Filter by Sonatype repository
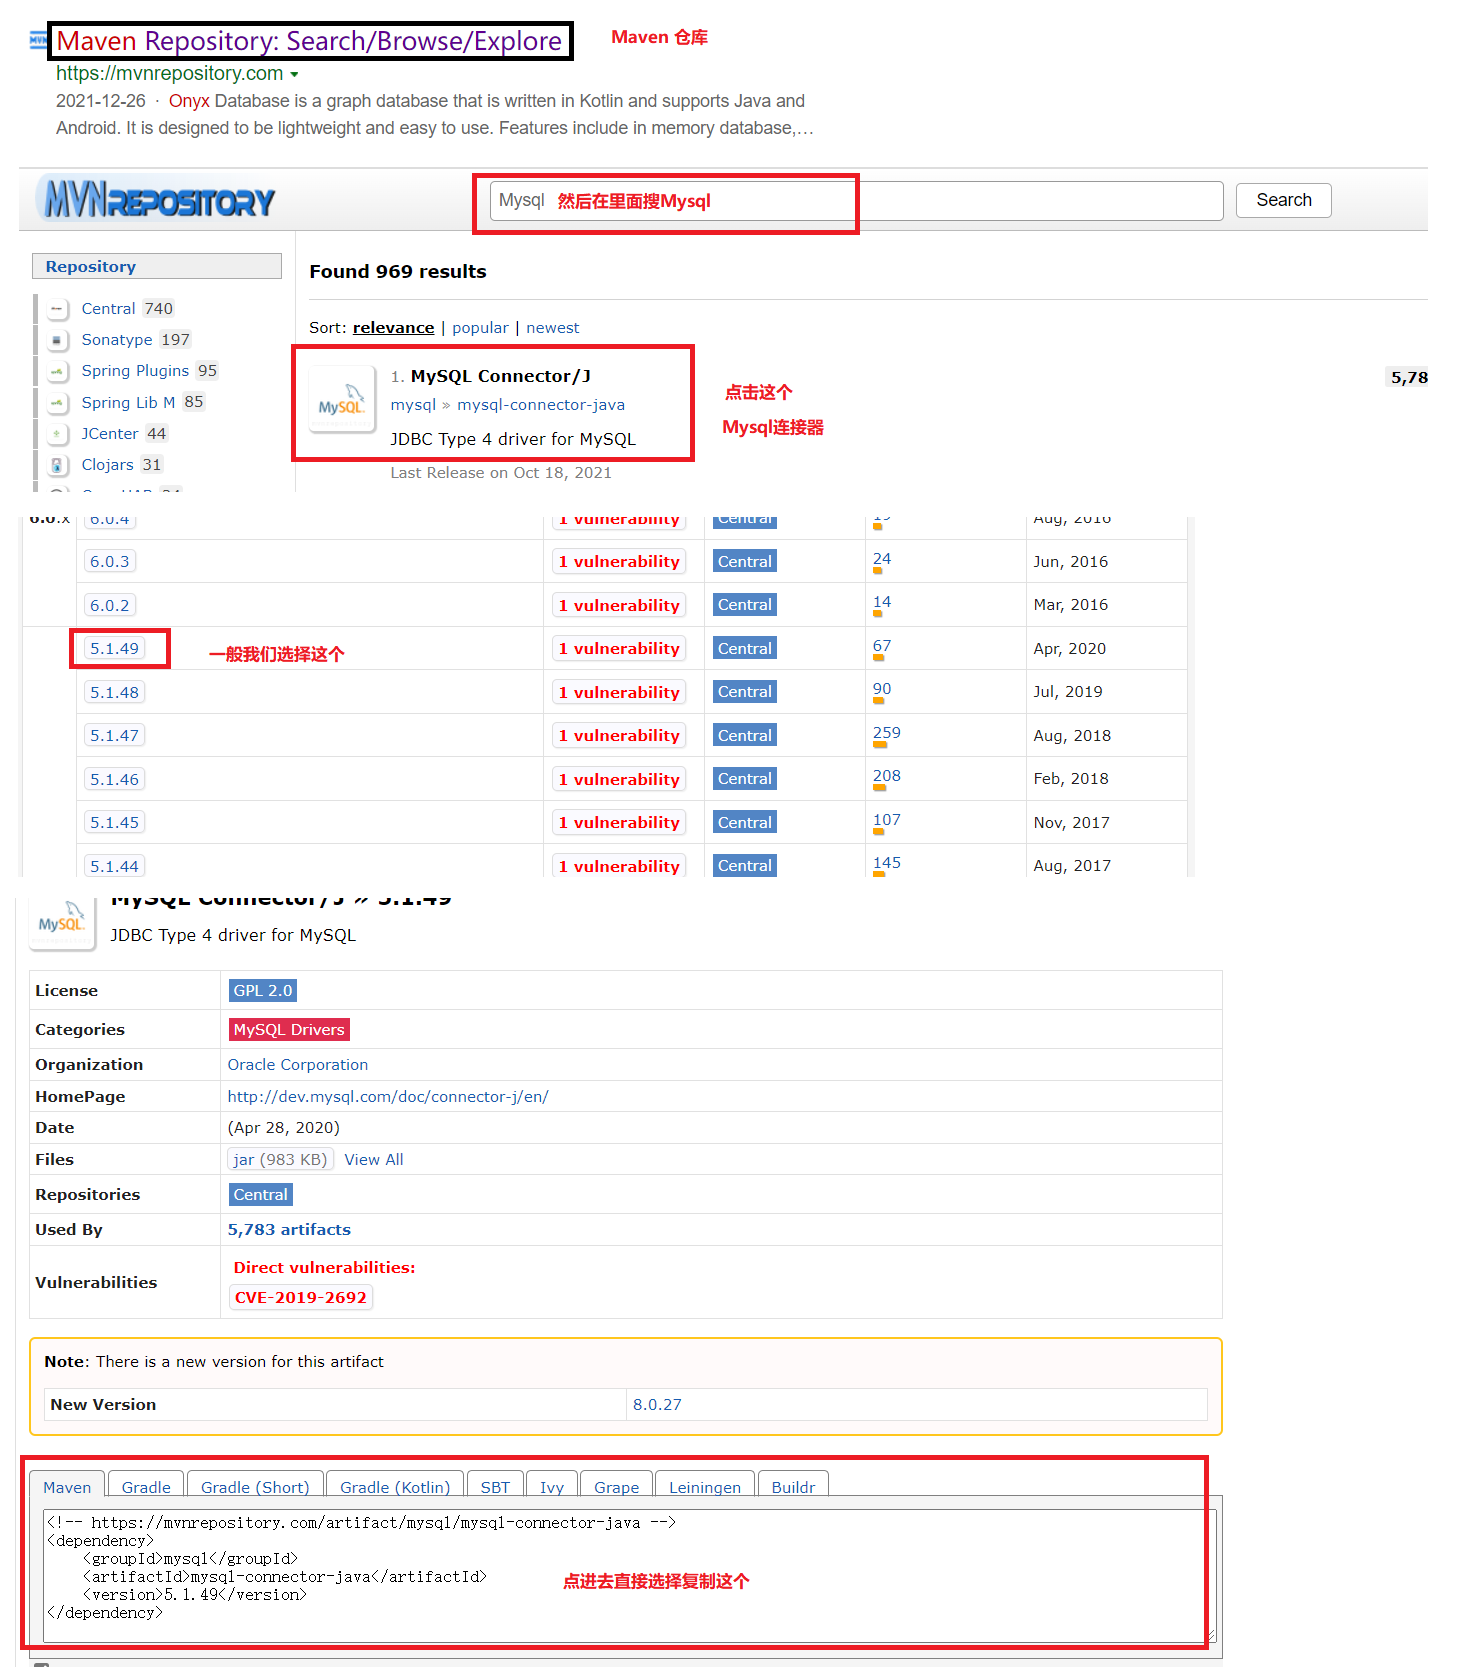This screenshot has height=1679, width=1461. coord(117,340)
